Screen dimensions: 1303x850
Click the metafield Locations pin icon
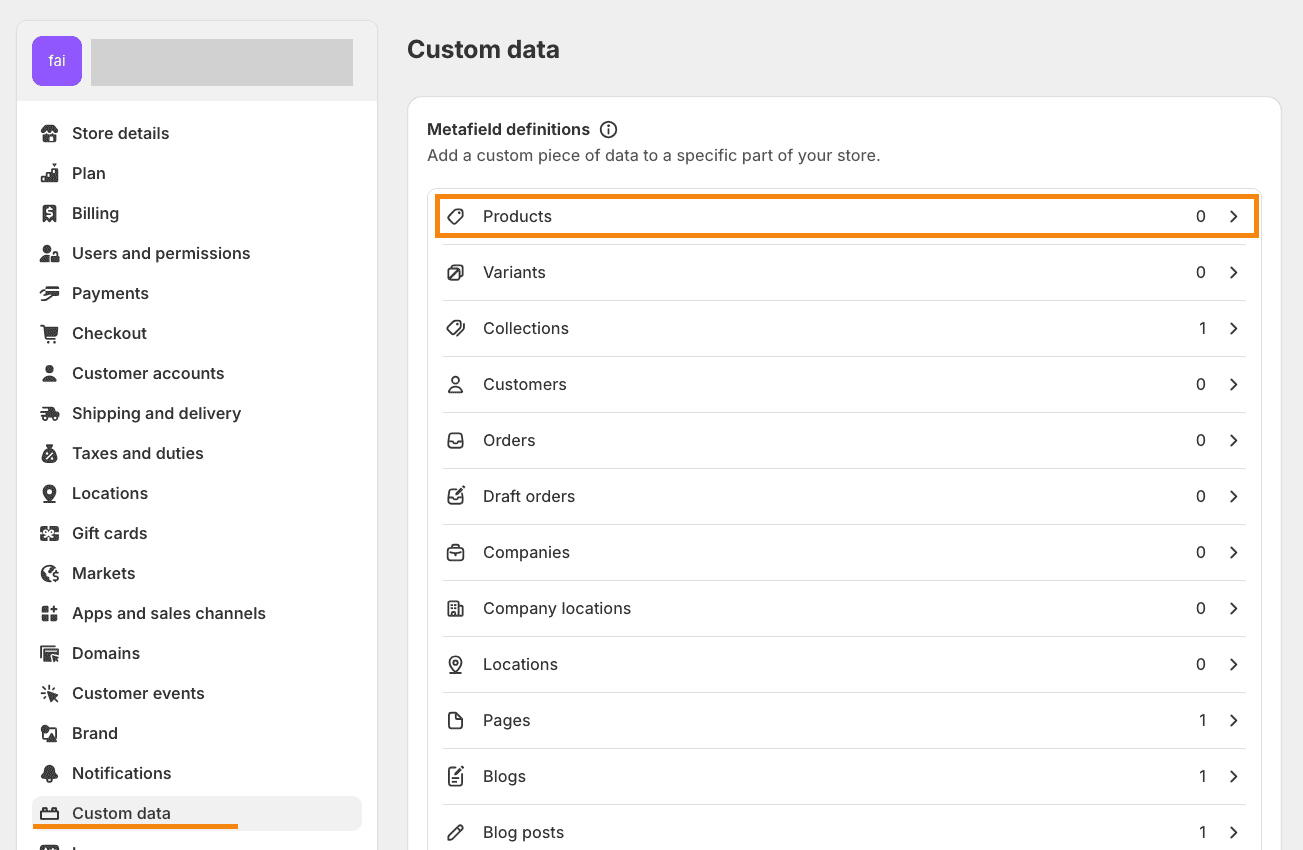456,664
